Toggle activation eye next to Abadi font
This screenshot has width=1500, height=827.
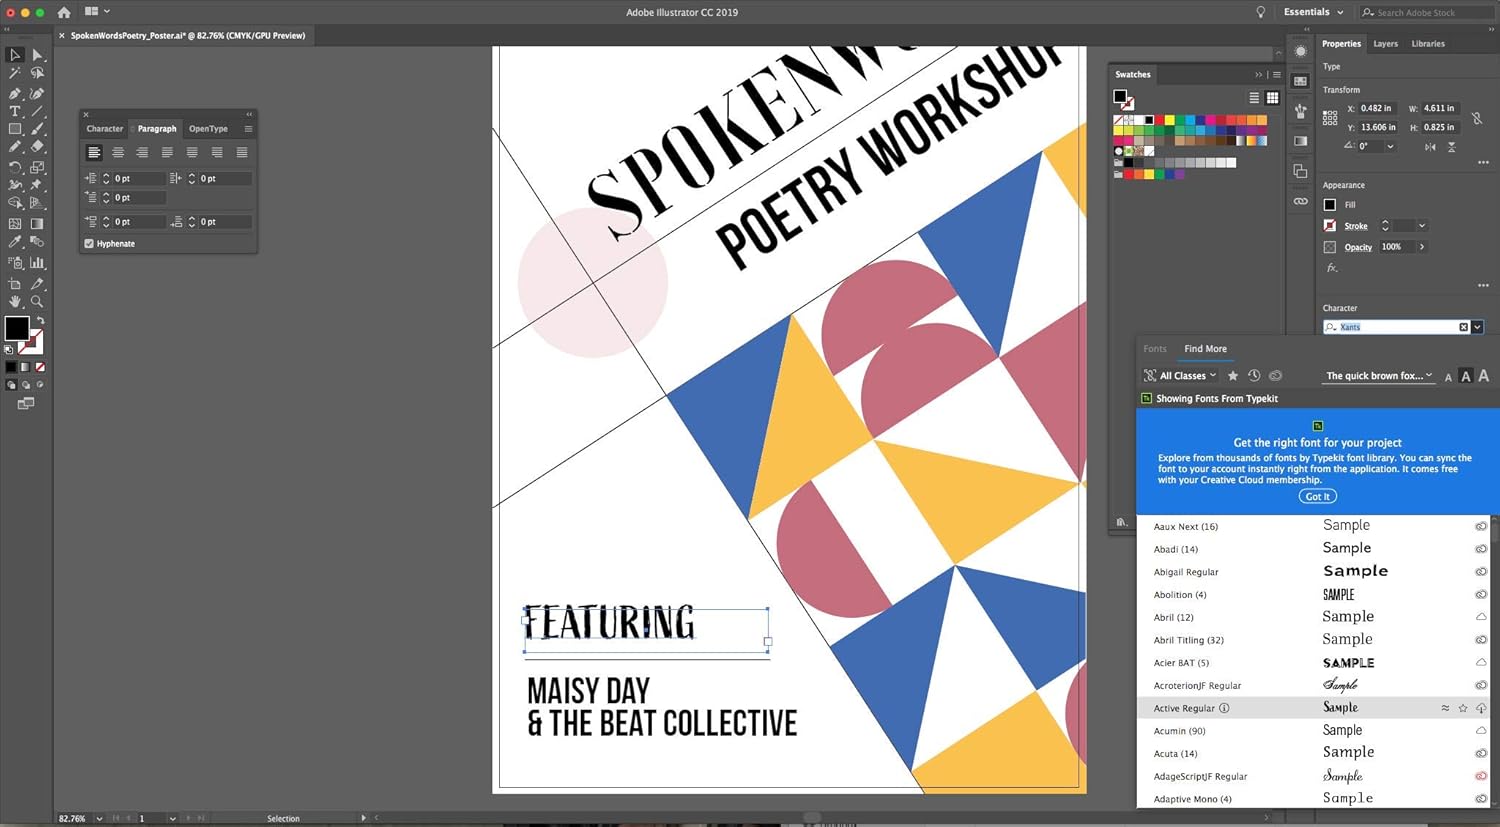[1481, 549]
